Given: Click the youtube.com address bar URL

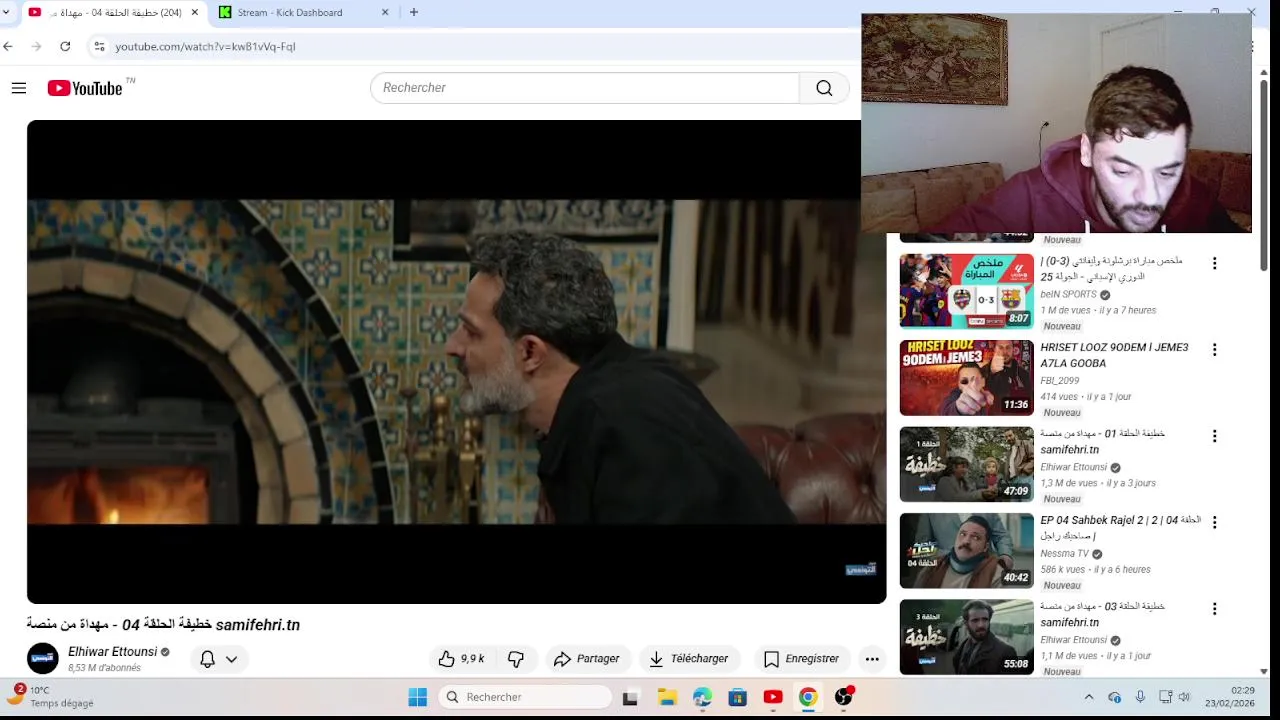Looking at the screenshot, I should (205, 46).
